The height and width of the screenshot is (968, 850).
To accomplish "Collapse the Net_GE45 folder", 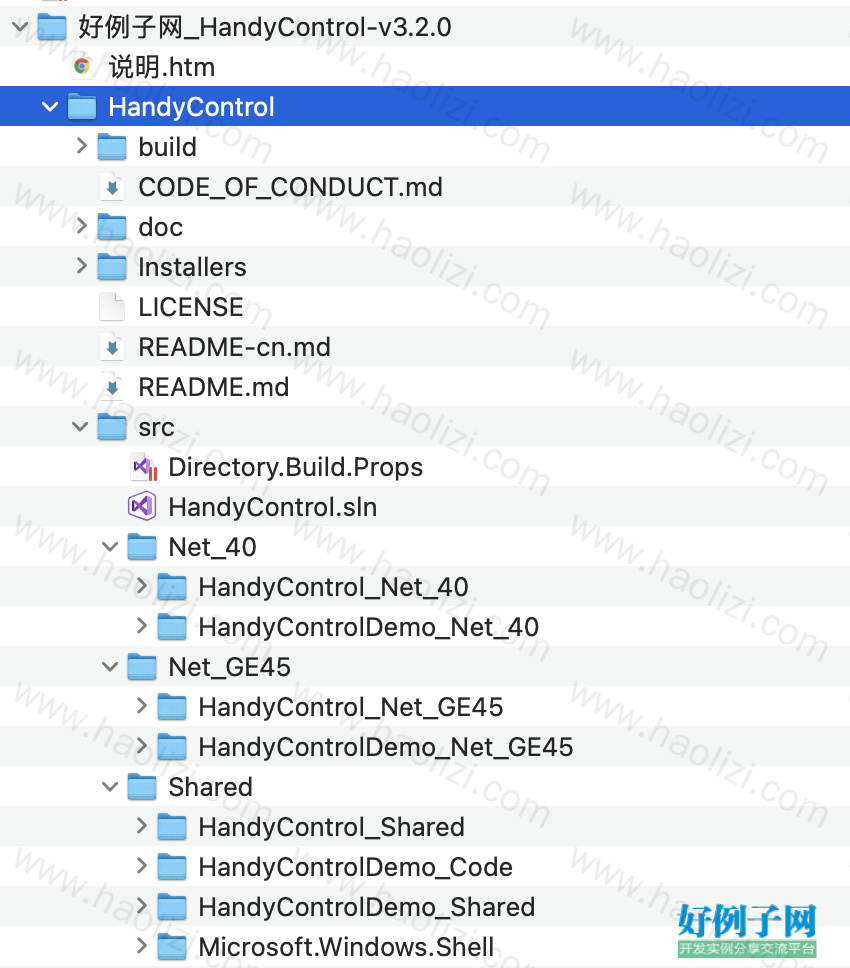I will [110, 667].
